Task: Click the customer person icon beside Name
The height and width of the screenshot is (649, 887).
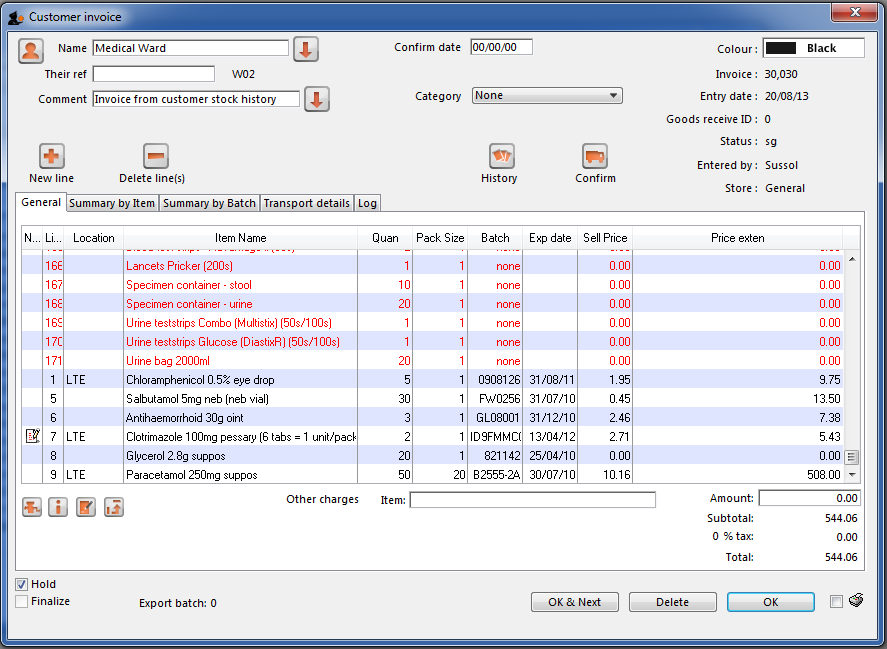Action: click(31, 50)
